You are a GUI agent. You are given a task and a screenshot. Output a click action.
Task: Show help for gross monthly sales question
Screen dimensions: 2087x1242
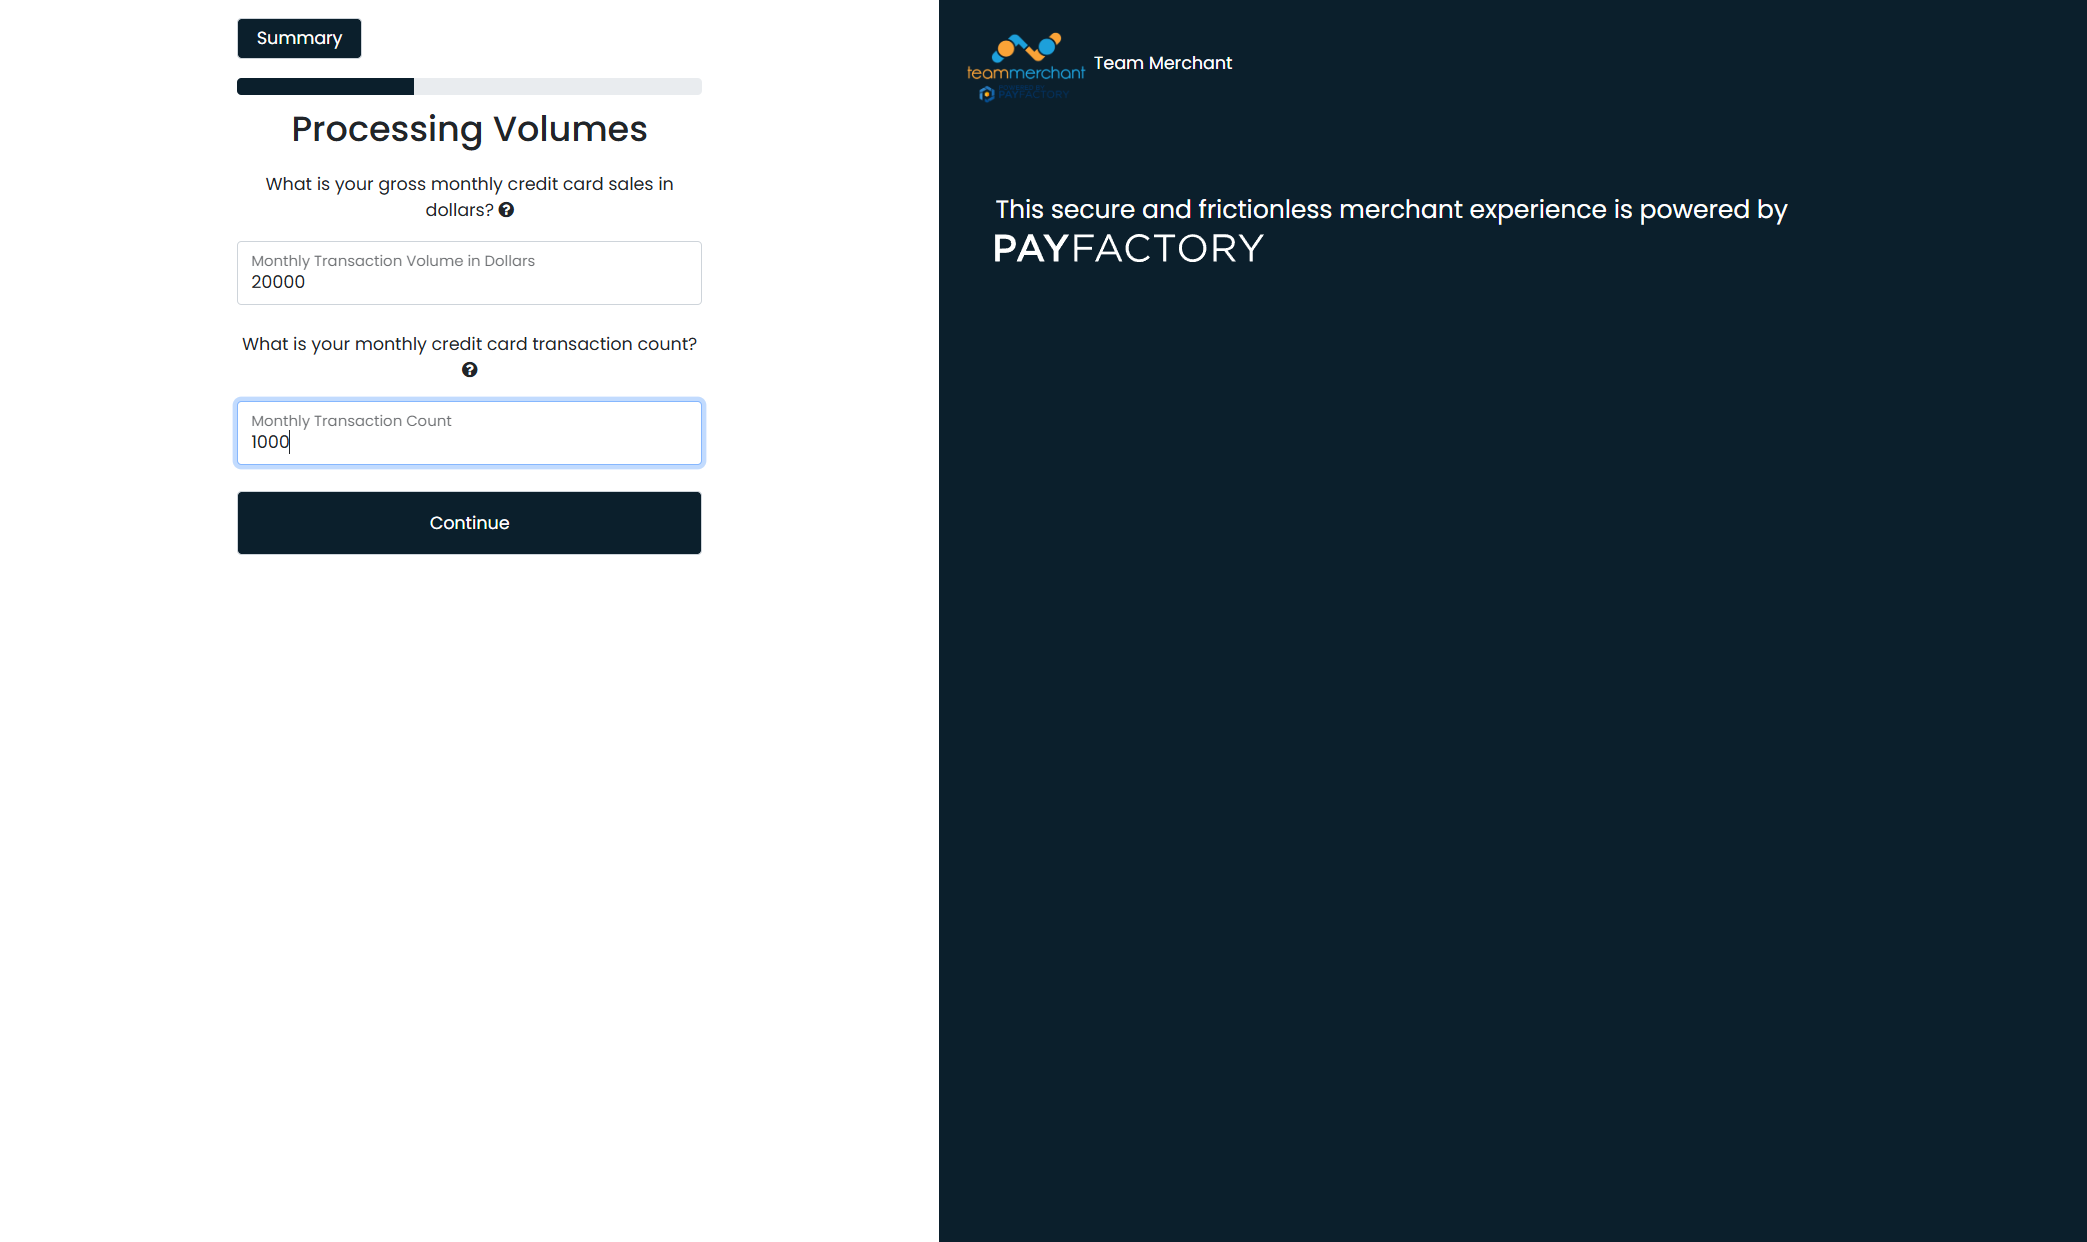pyautogui.click(x=507, y=210)
